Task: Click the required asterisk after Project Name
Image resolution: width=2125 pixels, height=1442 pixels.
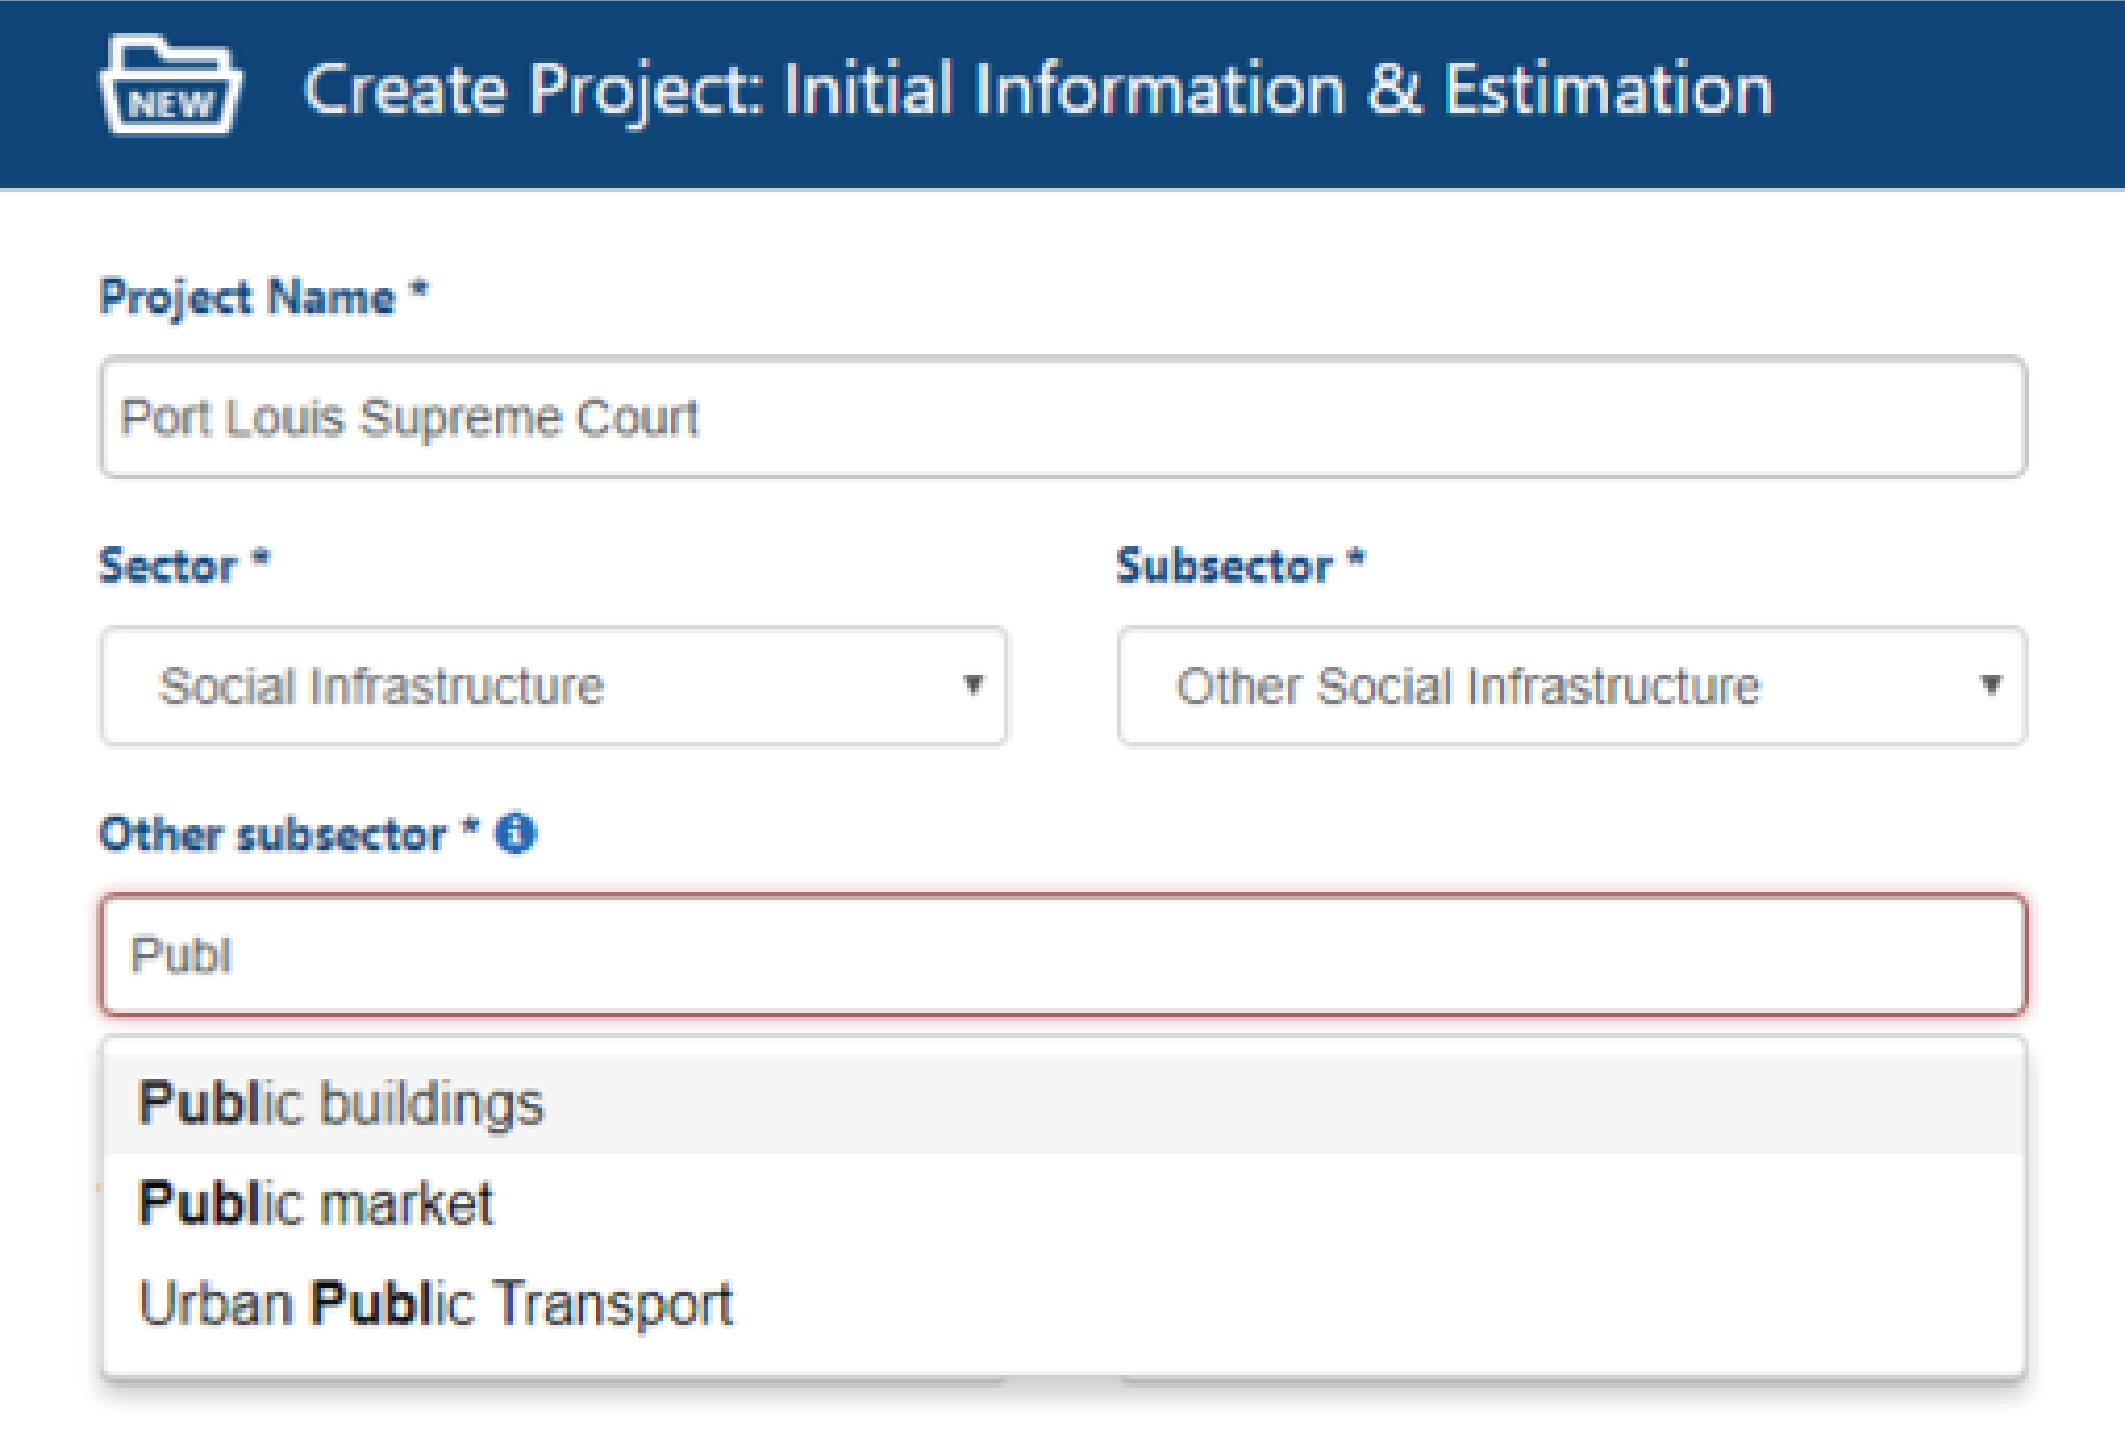Action: [x=419, y=291]
